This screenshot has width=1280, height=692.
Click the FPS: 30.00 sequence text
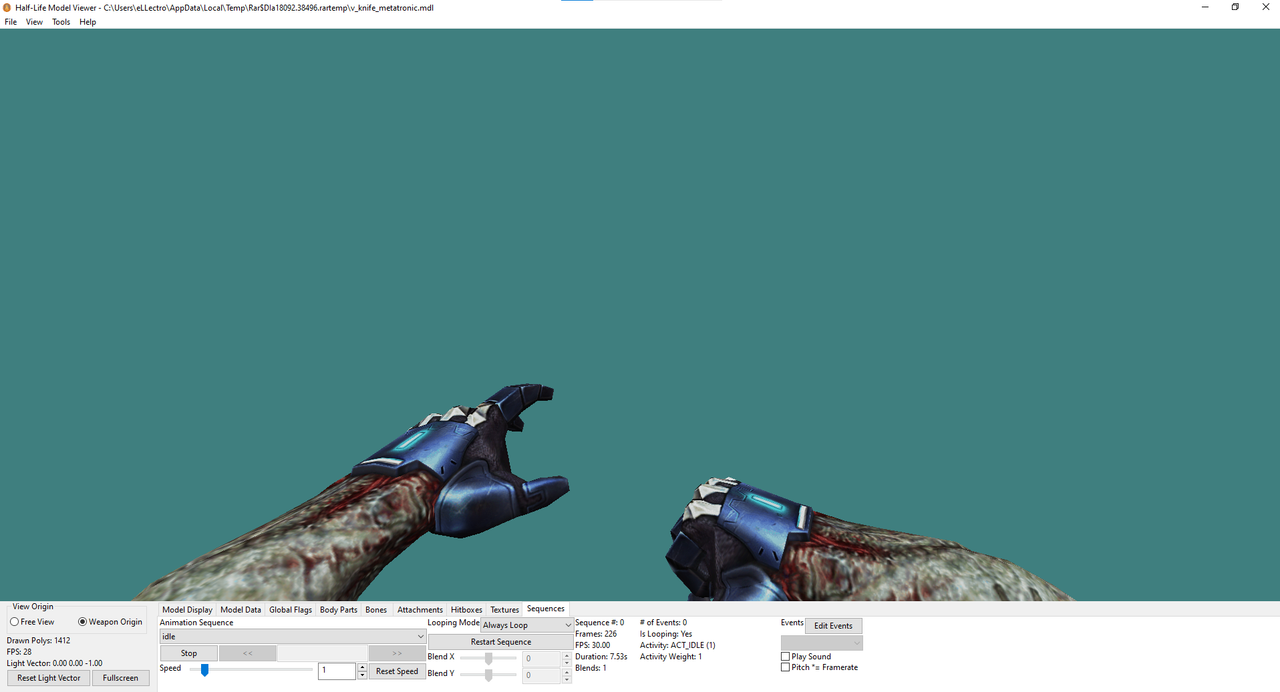(x=592, y=645)
